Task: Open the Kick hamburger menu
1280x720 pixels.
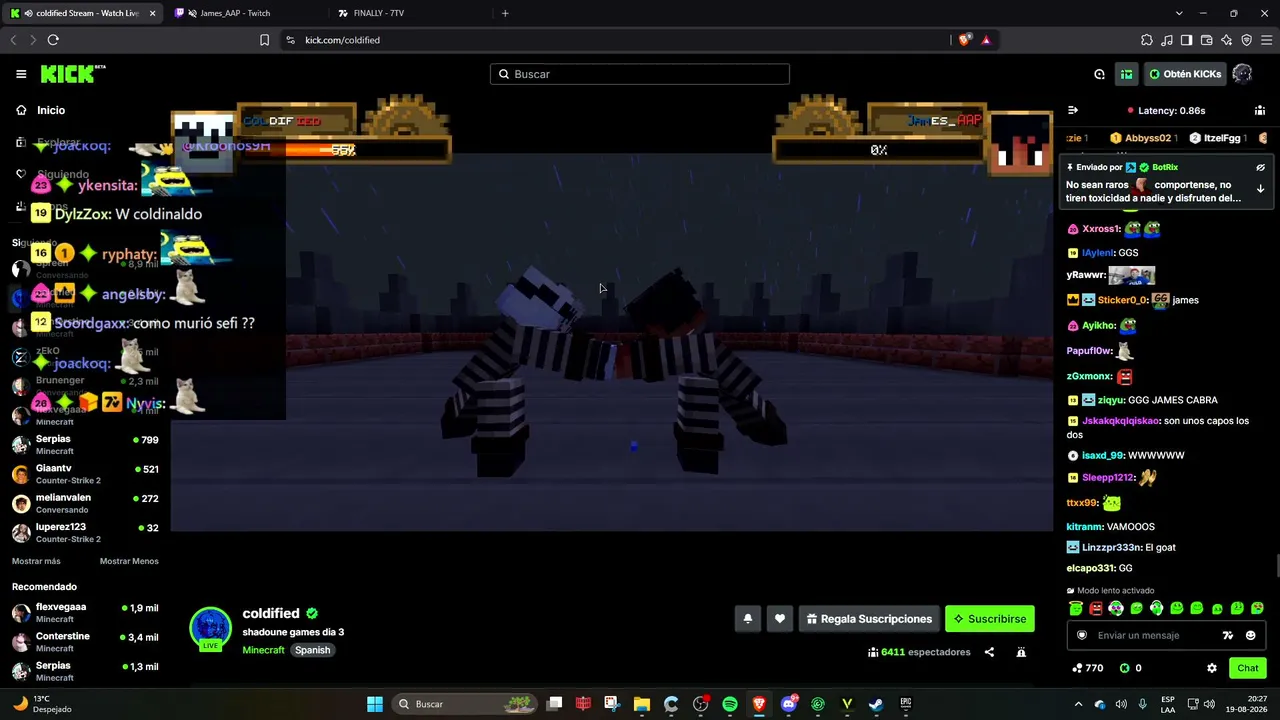Action: point(21,74)
